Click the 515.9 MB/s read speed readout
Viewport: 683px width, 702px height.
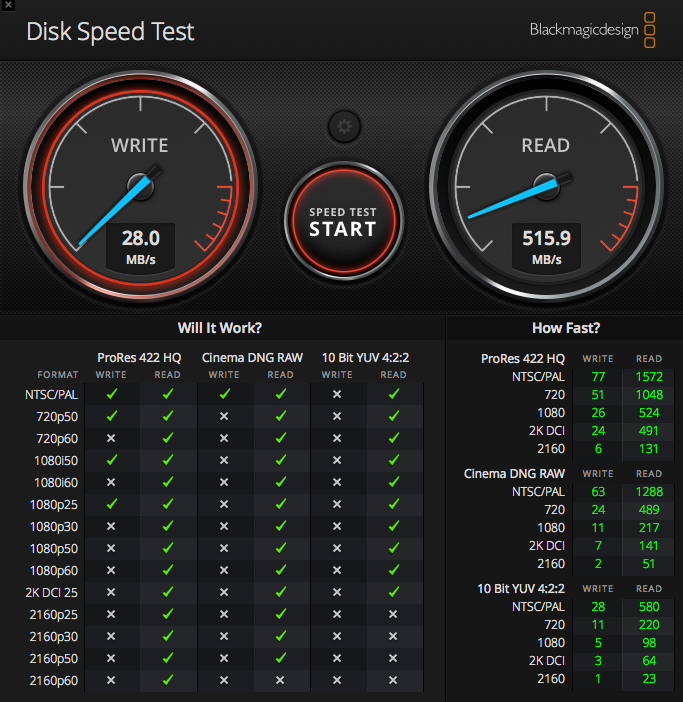pos(546,247)
